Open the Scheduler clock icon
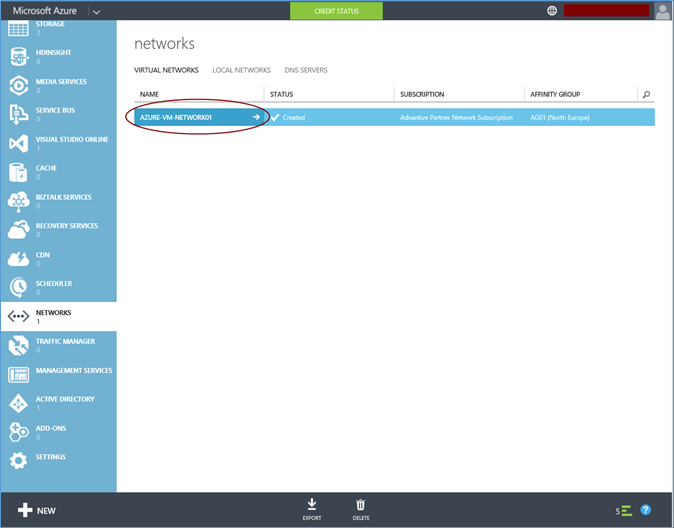The image size is (674, 528). point(18,288)
